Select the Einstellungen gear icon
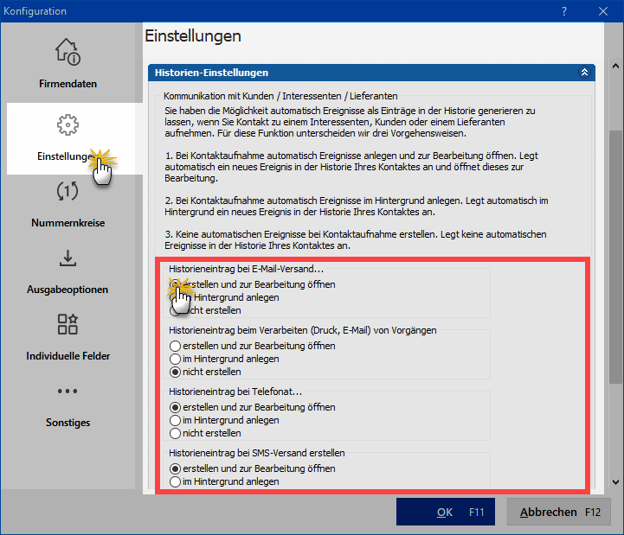This screenshot has width=624, height=535. point(68,125)
